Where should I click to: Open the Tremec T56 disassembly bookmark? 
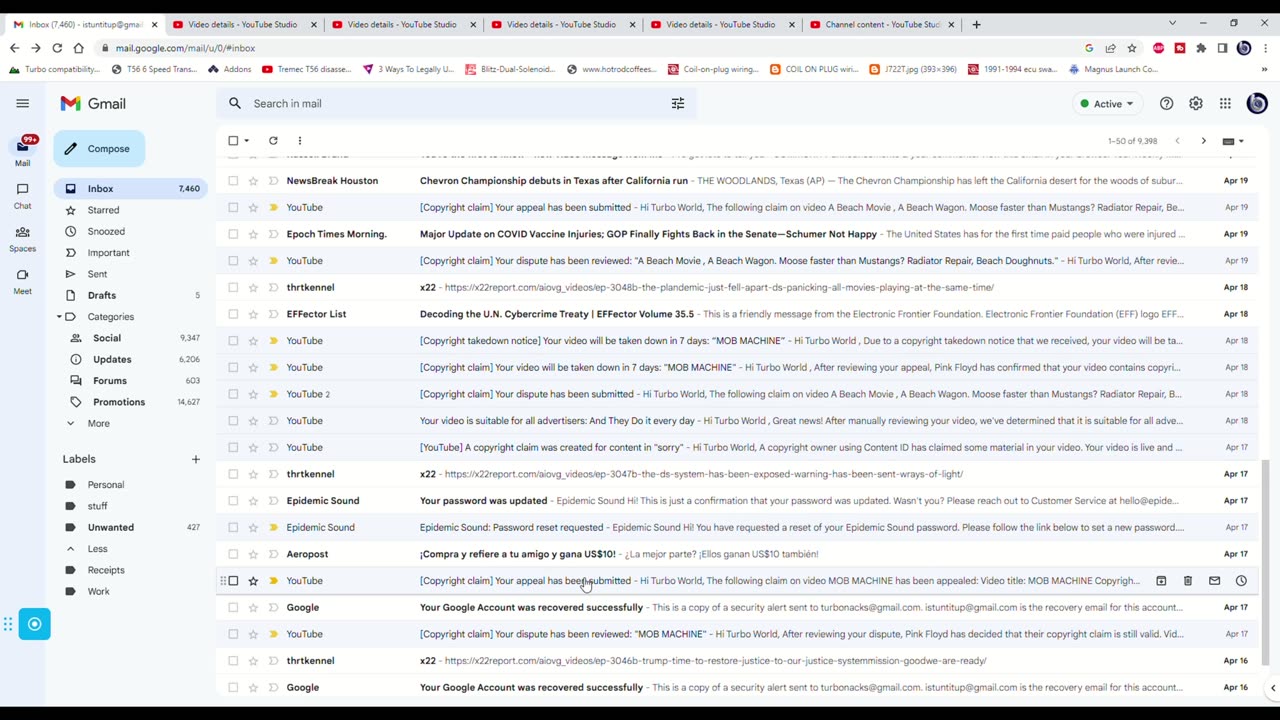306,69
